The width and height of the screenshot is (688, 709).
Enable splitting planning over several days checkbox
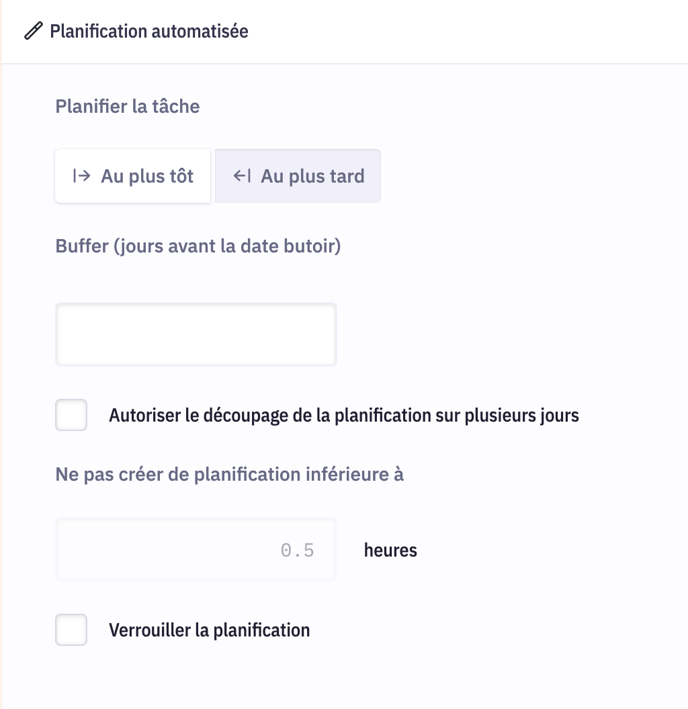pyautogui.click(x=71, y=415)
